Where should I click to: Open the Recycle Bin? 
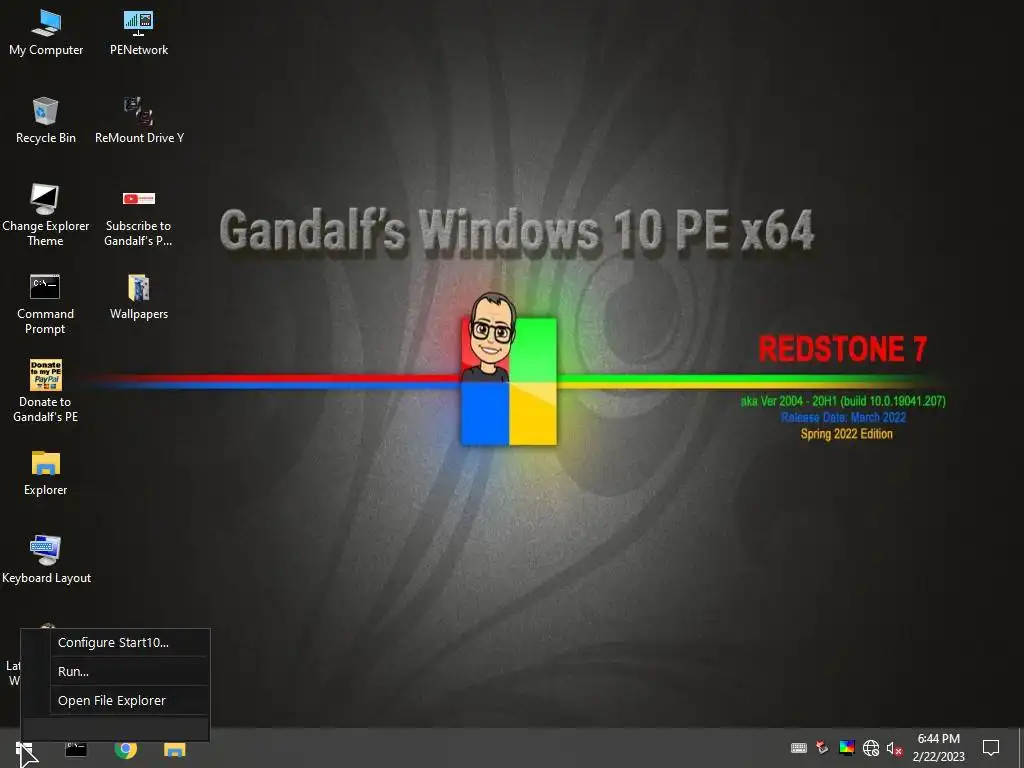[46, 121]
